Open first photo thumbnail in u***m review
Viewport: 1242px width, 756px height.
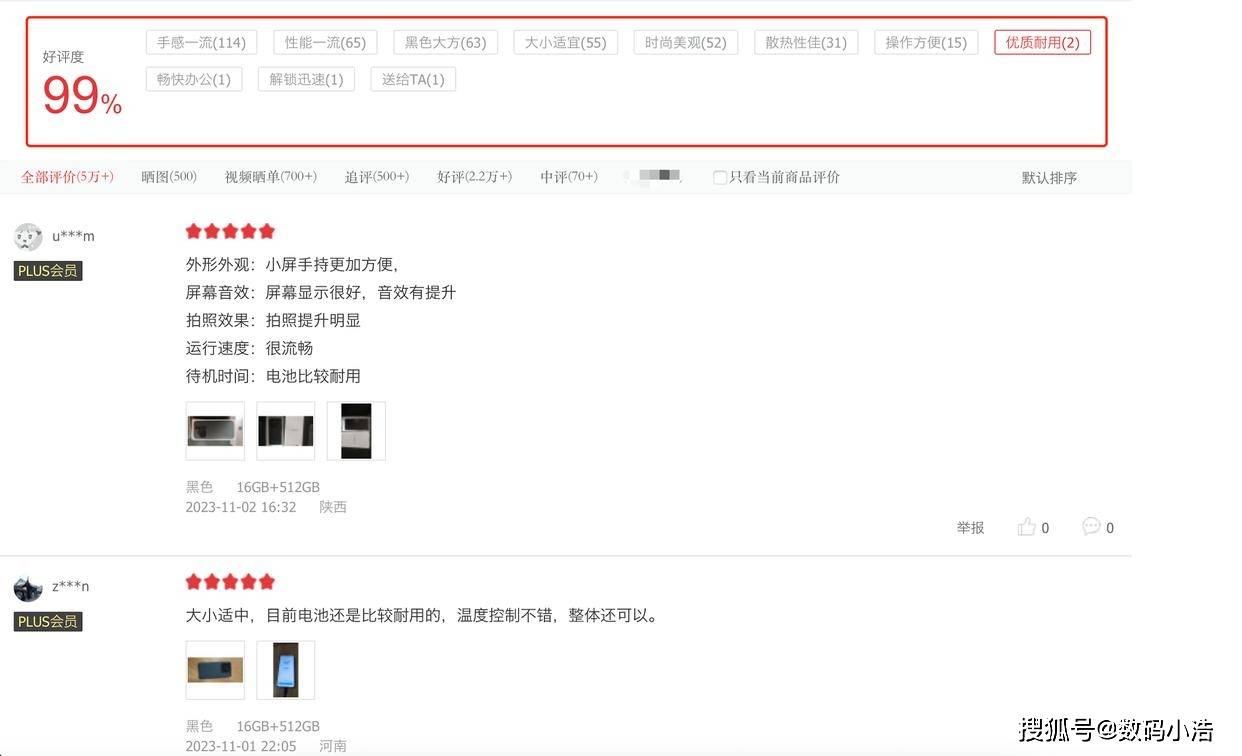click(215, 431)
